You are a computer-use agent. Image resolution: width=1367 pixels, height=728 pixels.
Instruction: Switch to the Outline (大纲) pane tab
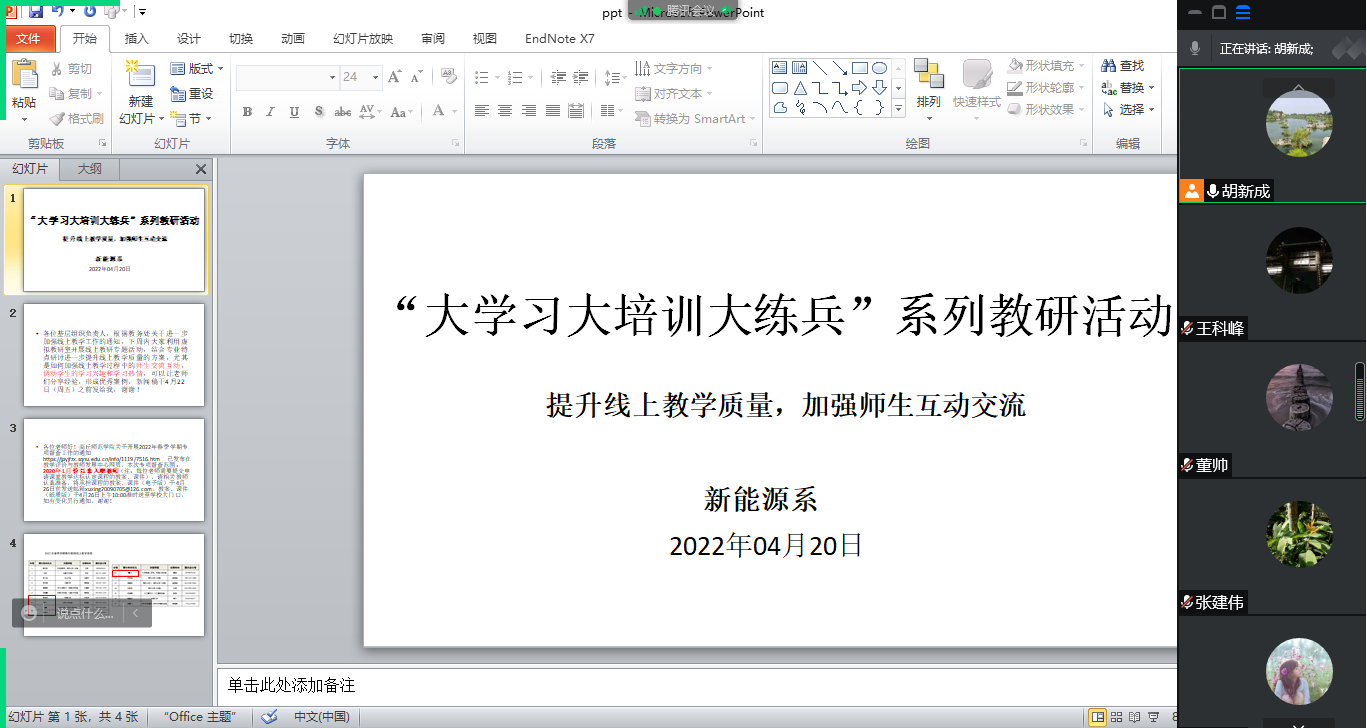pyautogui.click(x=90, y=169)
